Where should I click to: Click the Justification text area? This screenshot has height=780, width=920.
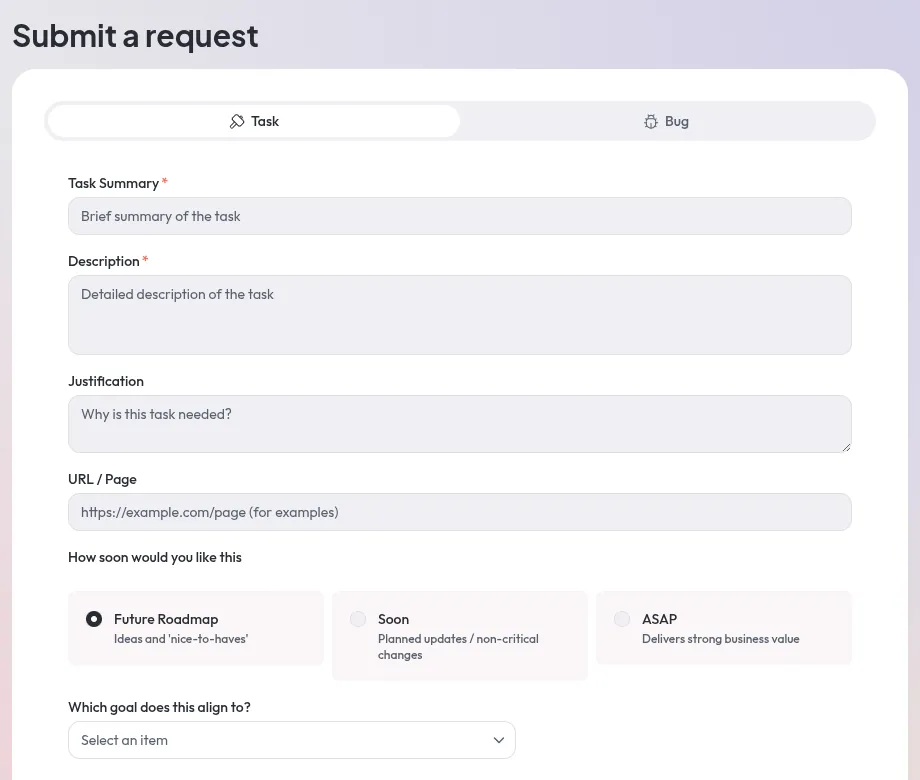[x=459, y=424]
